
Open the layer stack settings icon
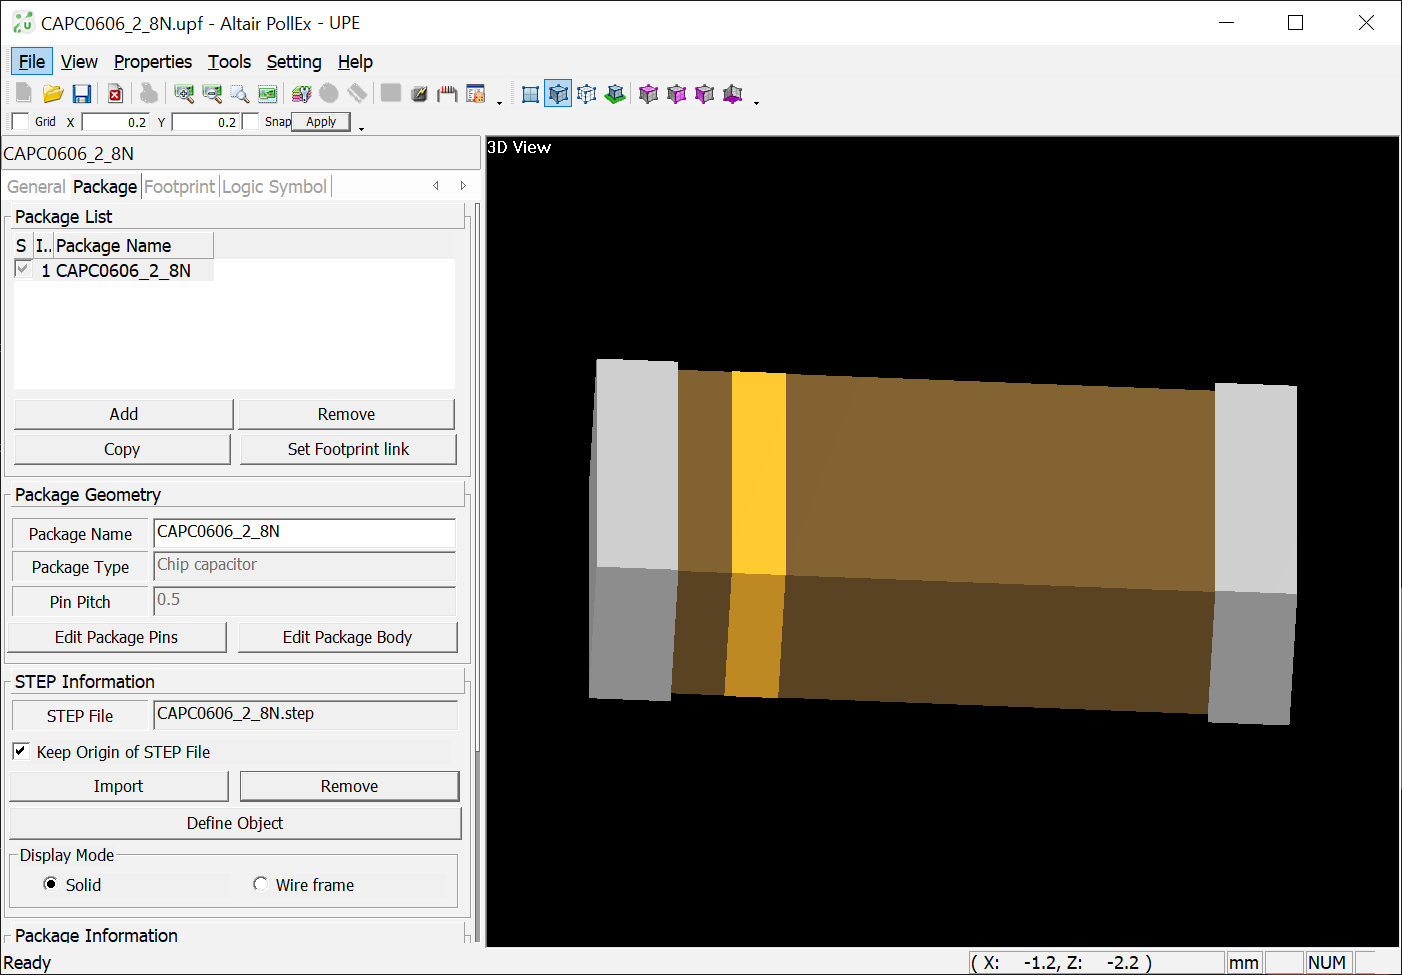coord(301,93)
